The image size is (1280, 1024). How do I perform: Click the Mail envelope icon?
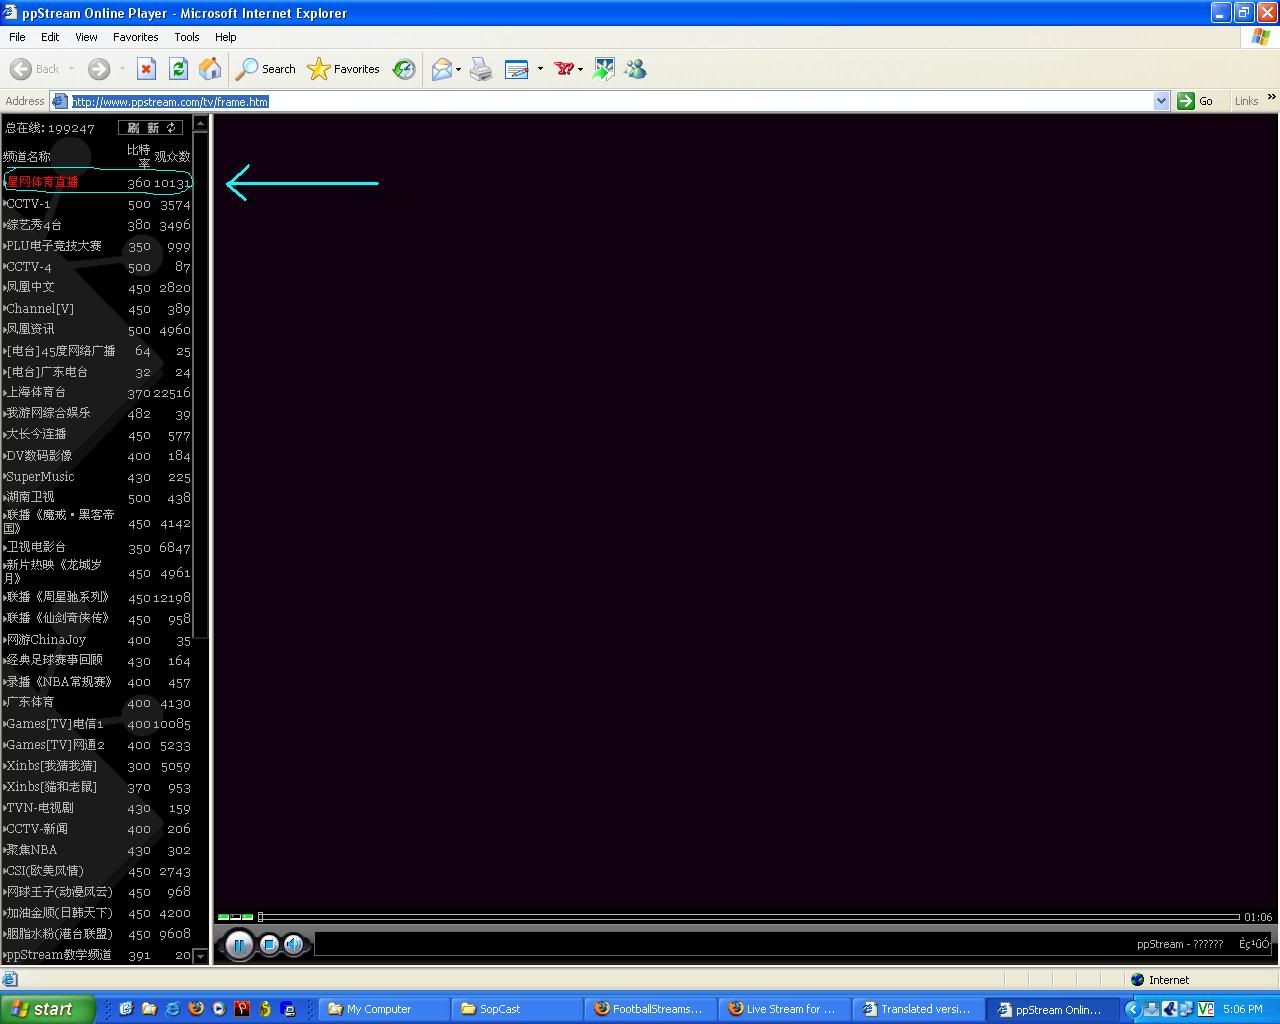(x=441, y=69)
